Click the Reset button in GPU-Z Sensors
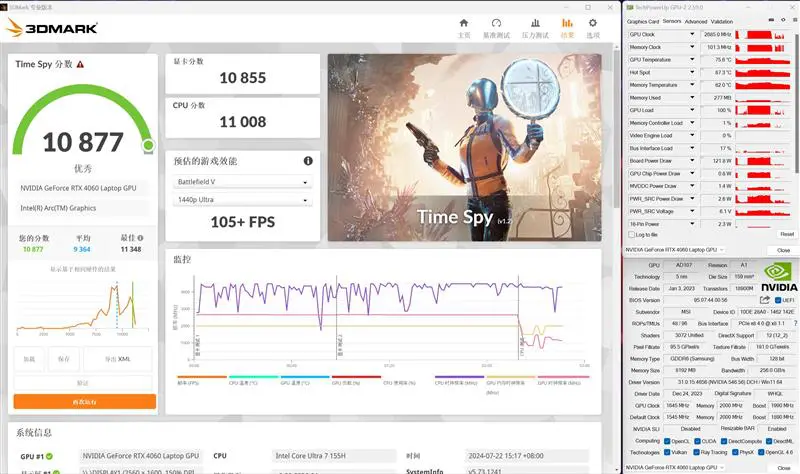The height and width of the screenshot is (474, 800). [787, 234]
